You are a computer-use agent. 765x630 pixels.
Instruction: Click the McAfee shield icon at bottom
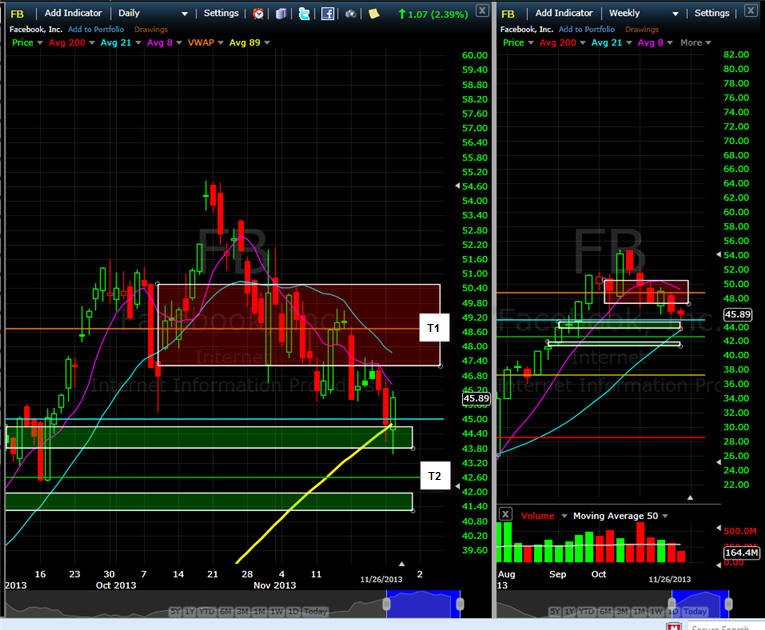[674, 626]
